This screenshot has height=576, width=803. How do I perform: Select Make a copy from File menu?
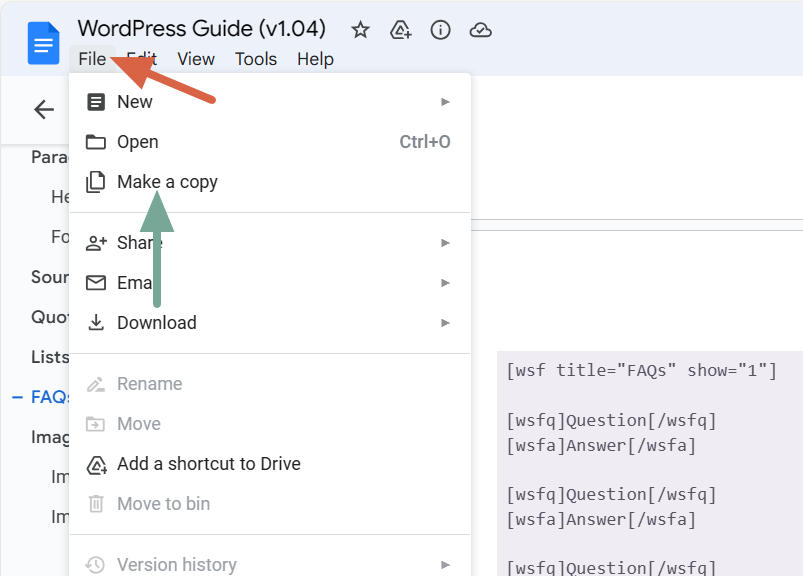(167, 182)
